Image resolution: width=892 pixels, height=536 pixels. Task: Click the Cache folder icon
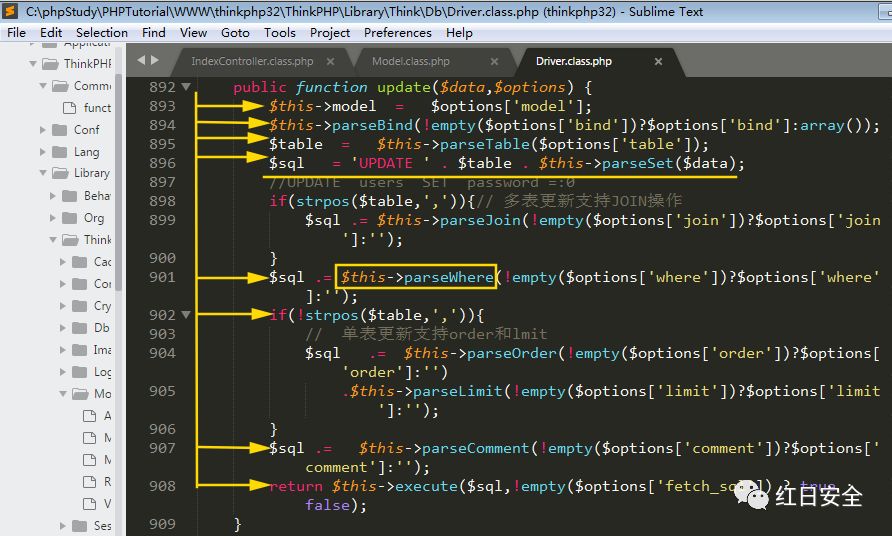click(x=80, y=262)
